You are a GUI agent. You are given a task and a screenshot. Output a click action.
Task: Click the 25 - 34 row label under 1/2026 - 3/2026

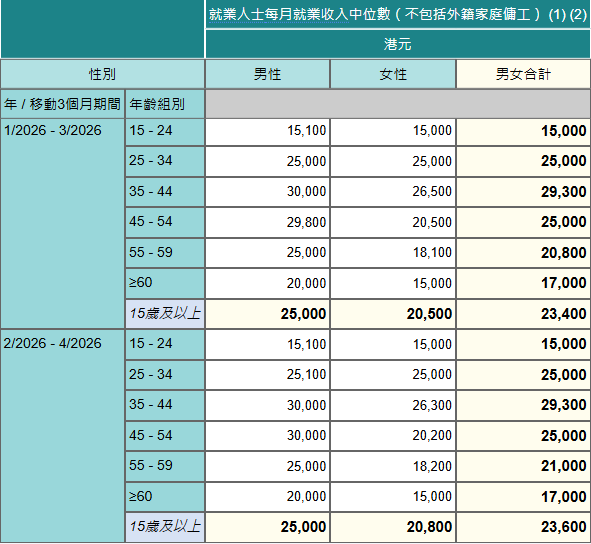tap(165, 161)
